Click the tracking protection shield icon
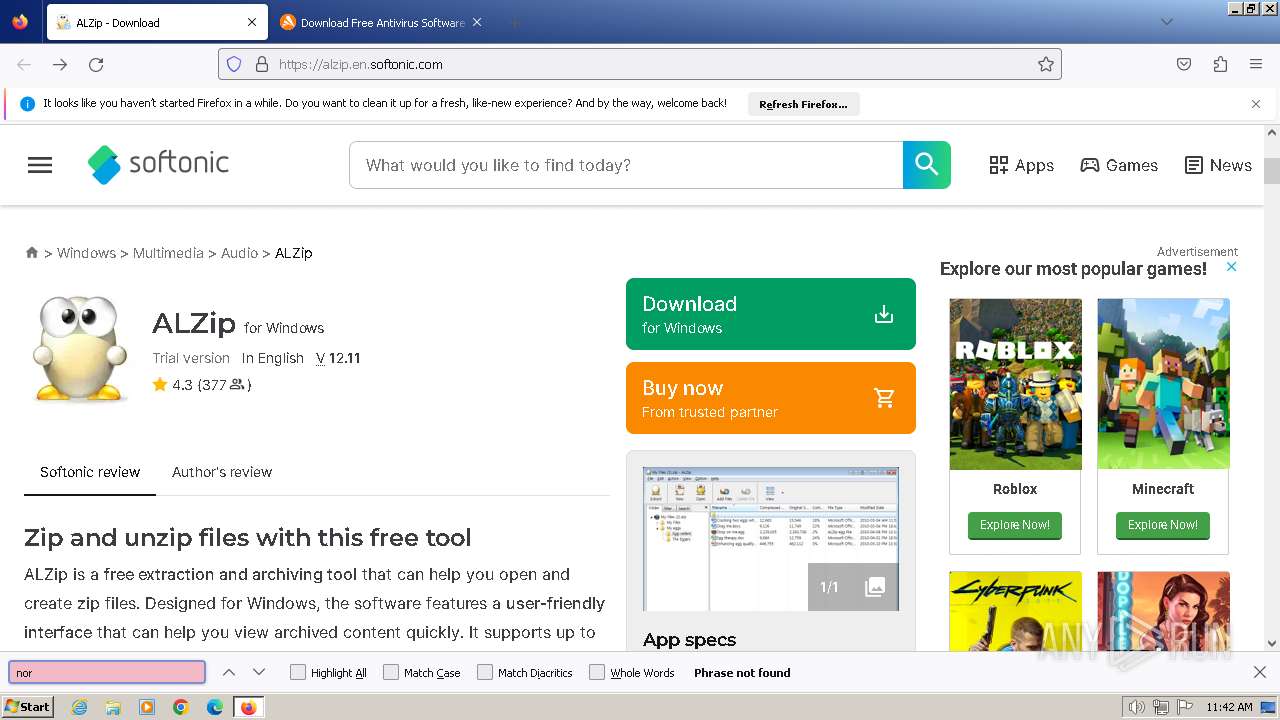 234,64
